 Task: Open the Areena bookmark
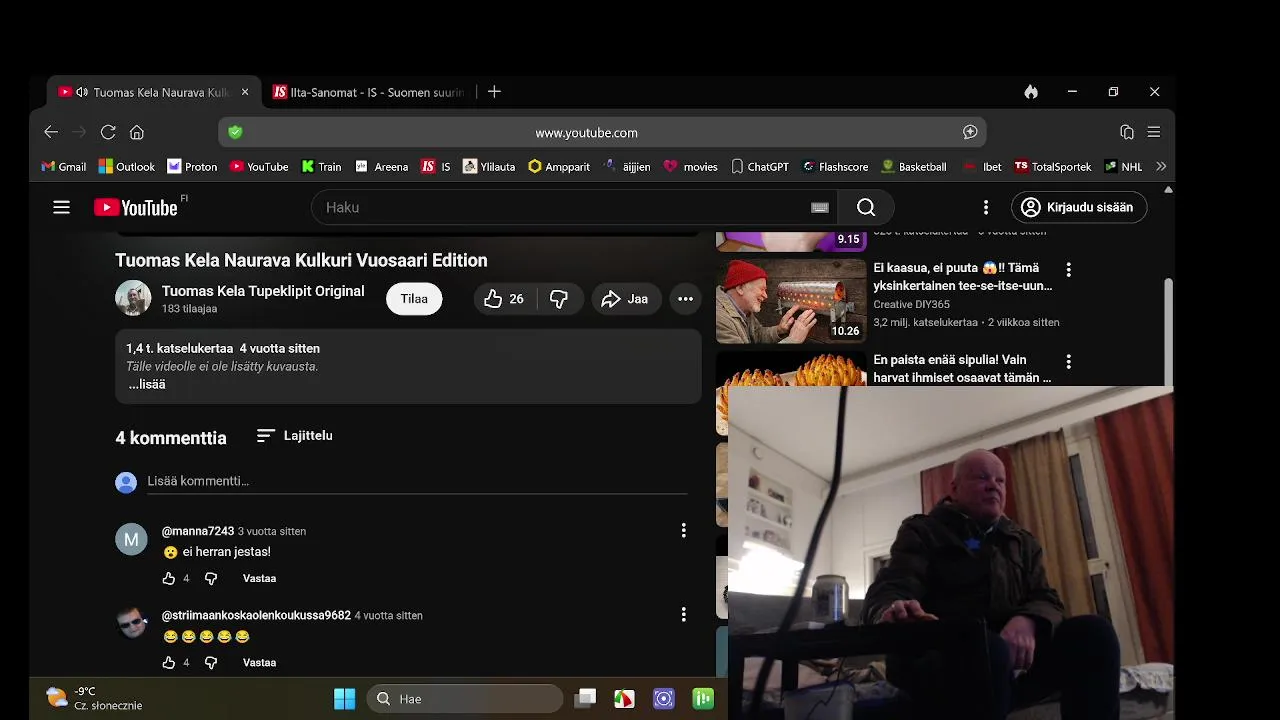point(382,167)
